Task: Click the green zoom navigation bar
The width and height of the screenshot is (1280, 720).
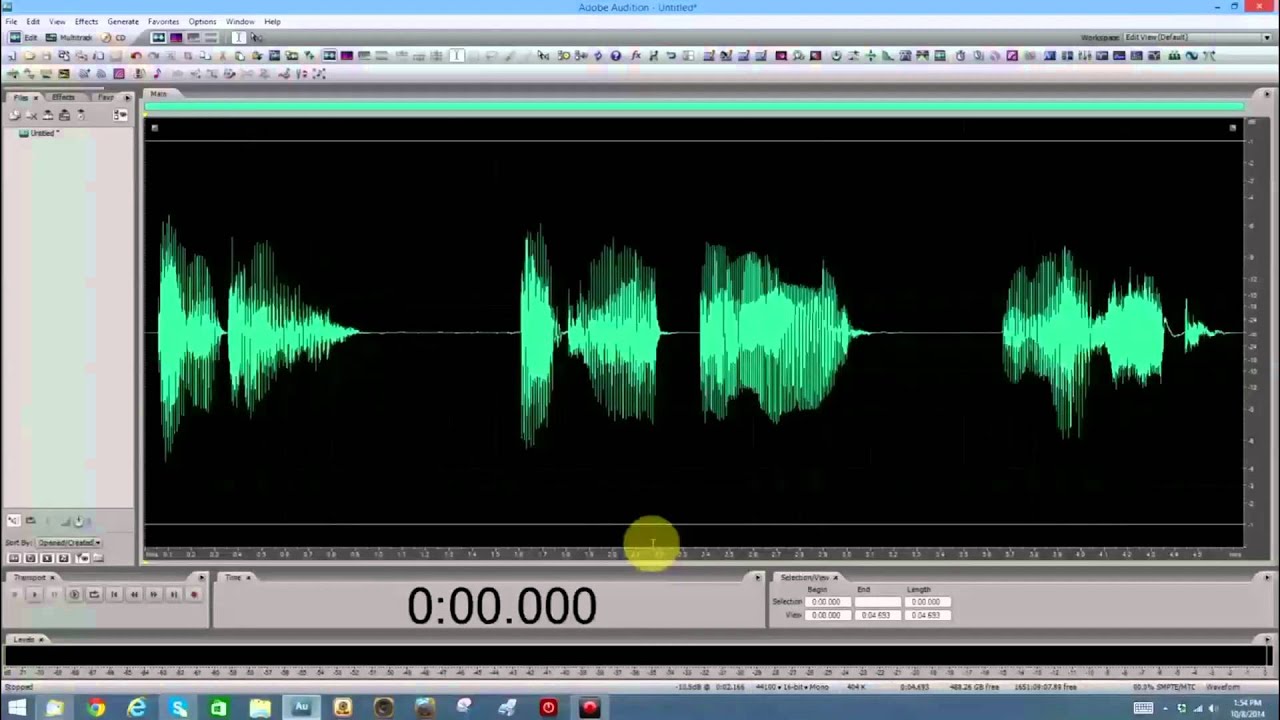Action: click(x=695, y=106)
